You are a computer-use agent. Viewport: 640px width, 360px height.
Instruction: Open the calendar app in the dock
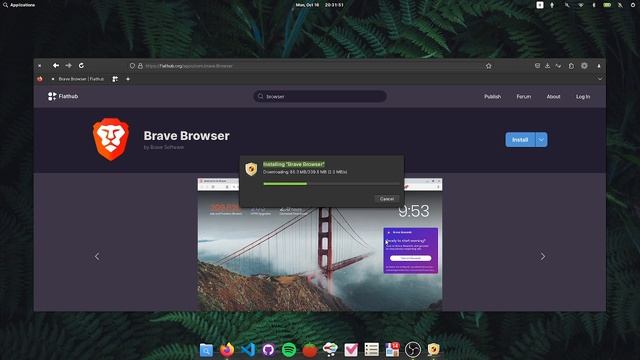[392, 349]
